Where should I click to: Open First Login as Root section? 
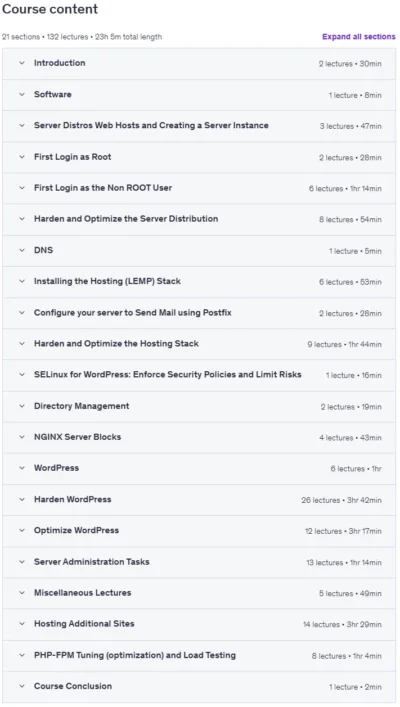click(199, 157)
